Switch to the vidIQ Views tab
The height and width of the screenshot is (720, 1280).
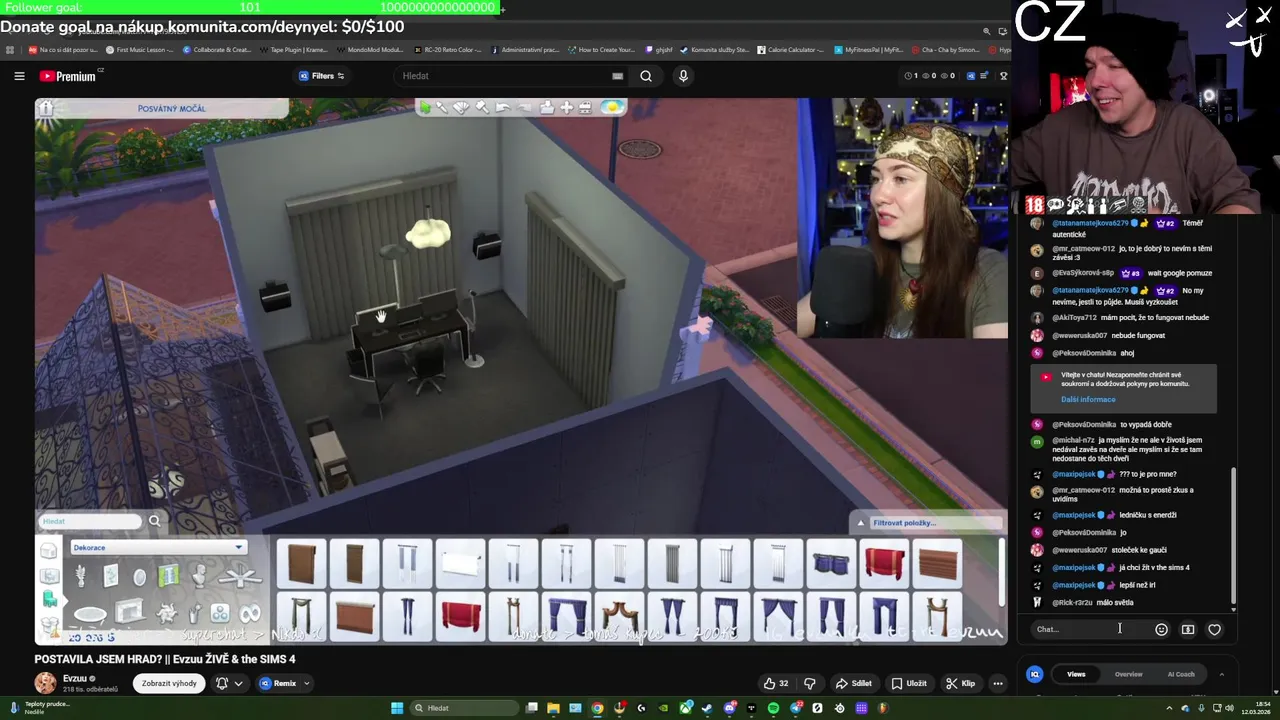[x=1076, y=674]
